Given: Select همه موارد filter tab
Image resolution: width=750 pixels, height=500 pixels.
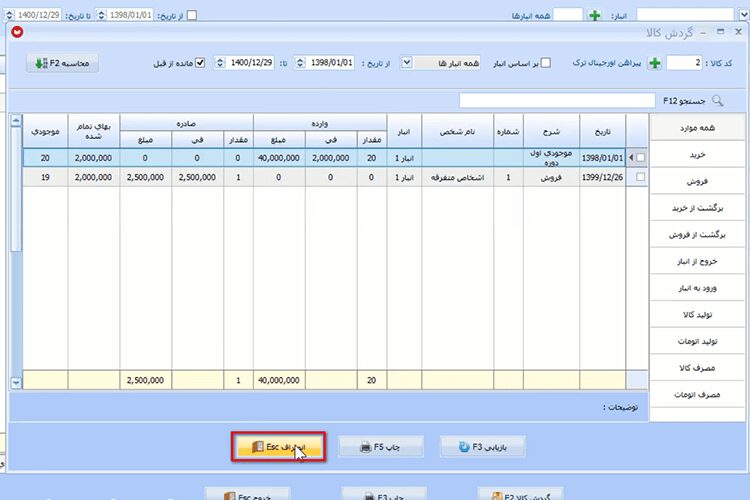Looking at the screenshot, I should [x=697, y=128].
